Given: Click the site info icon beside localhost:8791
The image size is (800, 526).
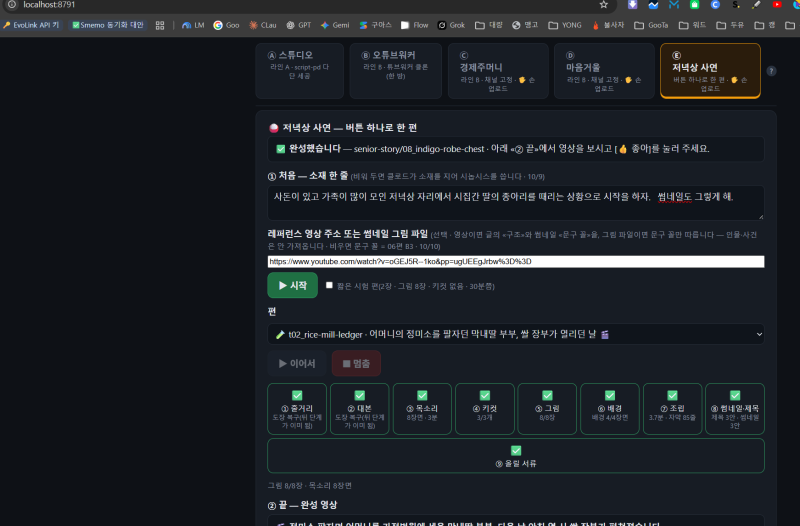Looking at the screenshot, I should 12,5.
